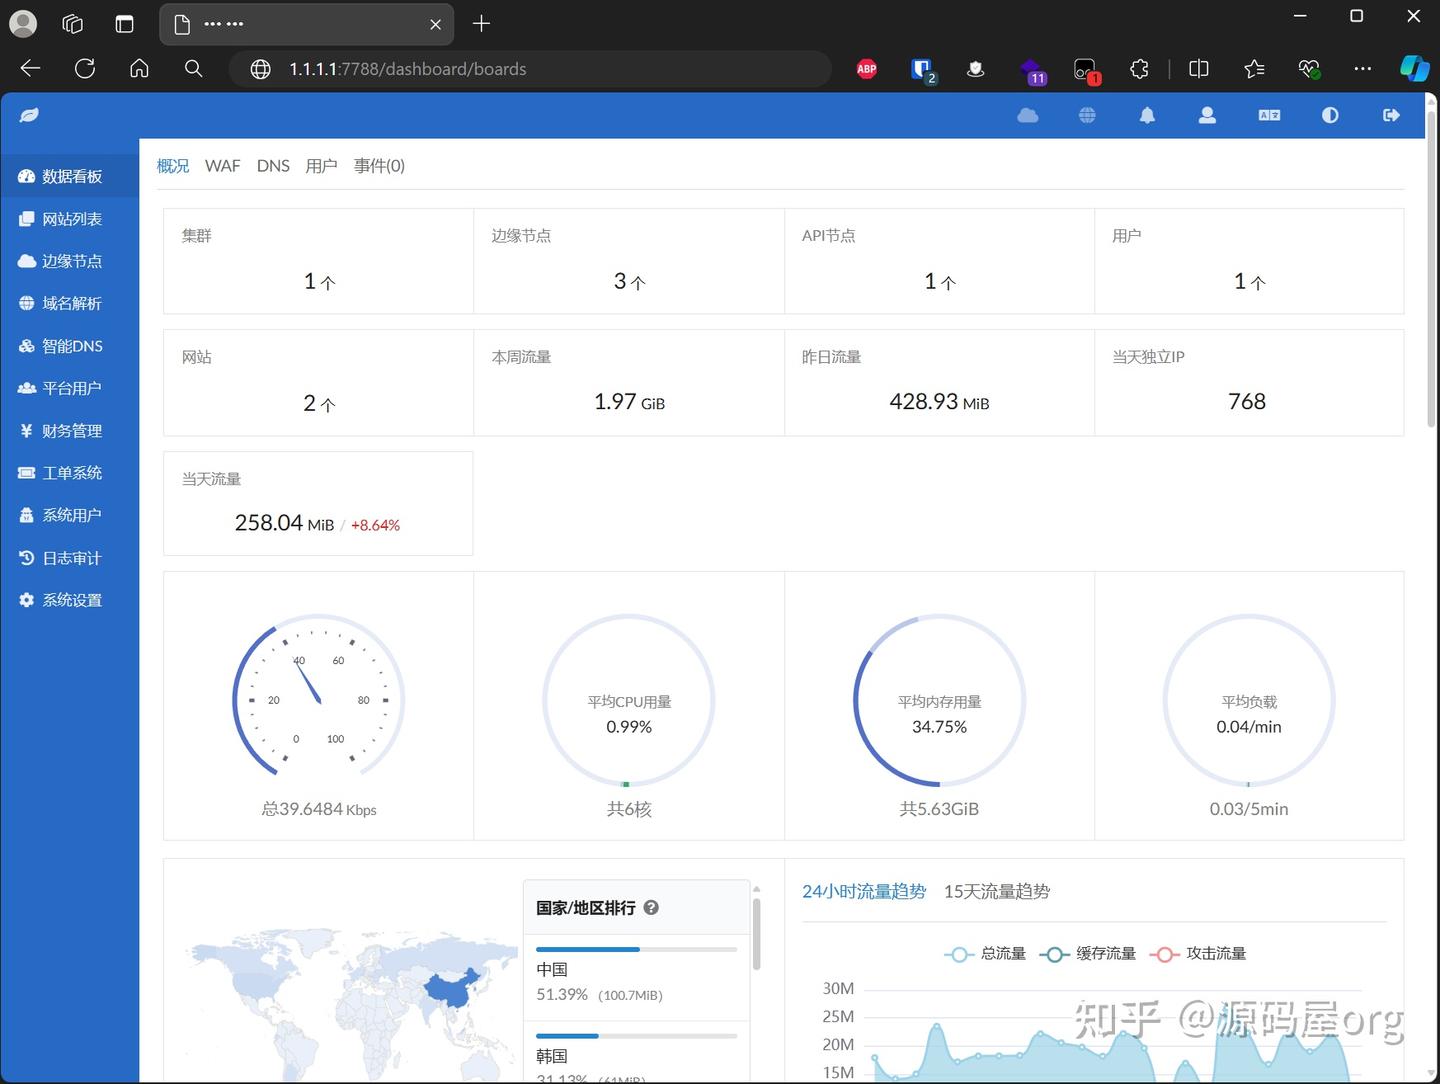Switch to the DNS tab

(273, 166)
